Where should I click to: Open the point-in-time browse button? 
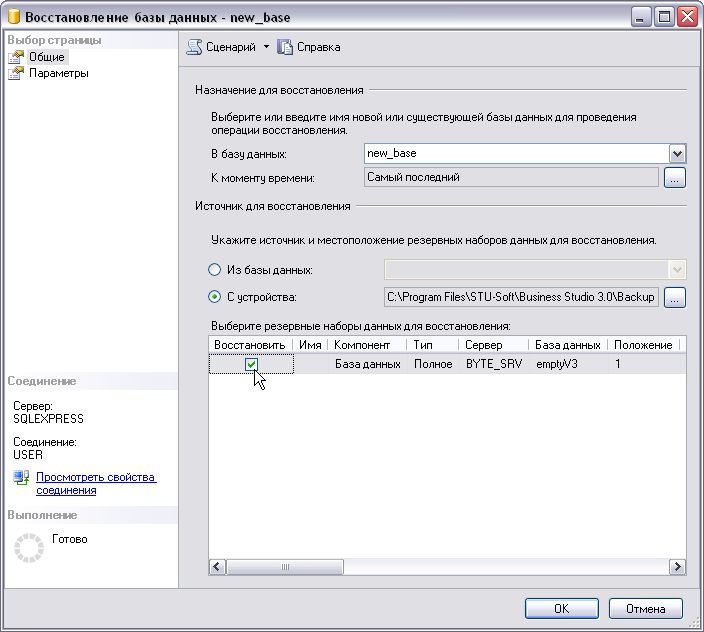coord(675,178)
